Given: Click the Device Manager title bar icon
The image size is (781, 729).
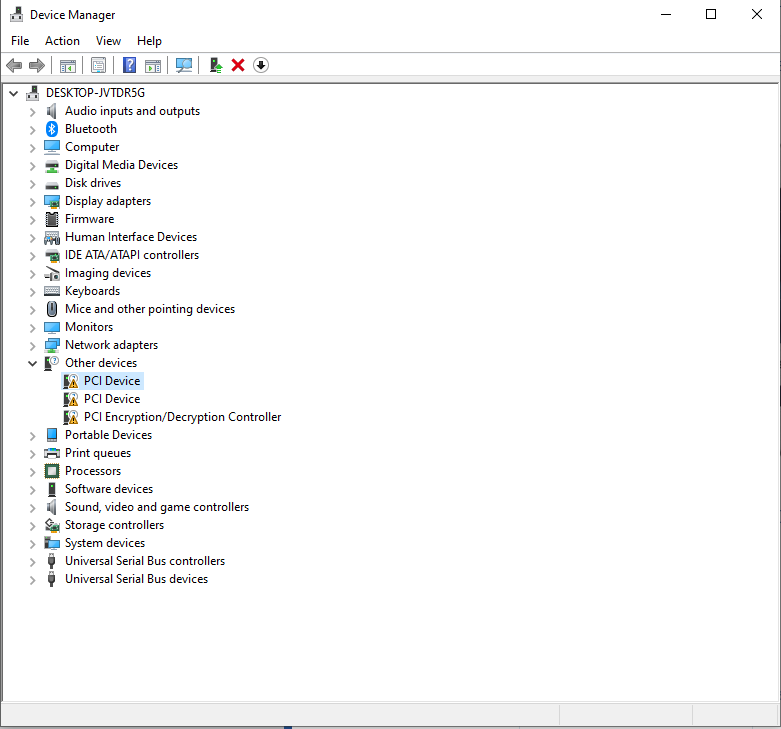Looking at the screenshot, I should click(x=16, y=14).
